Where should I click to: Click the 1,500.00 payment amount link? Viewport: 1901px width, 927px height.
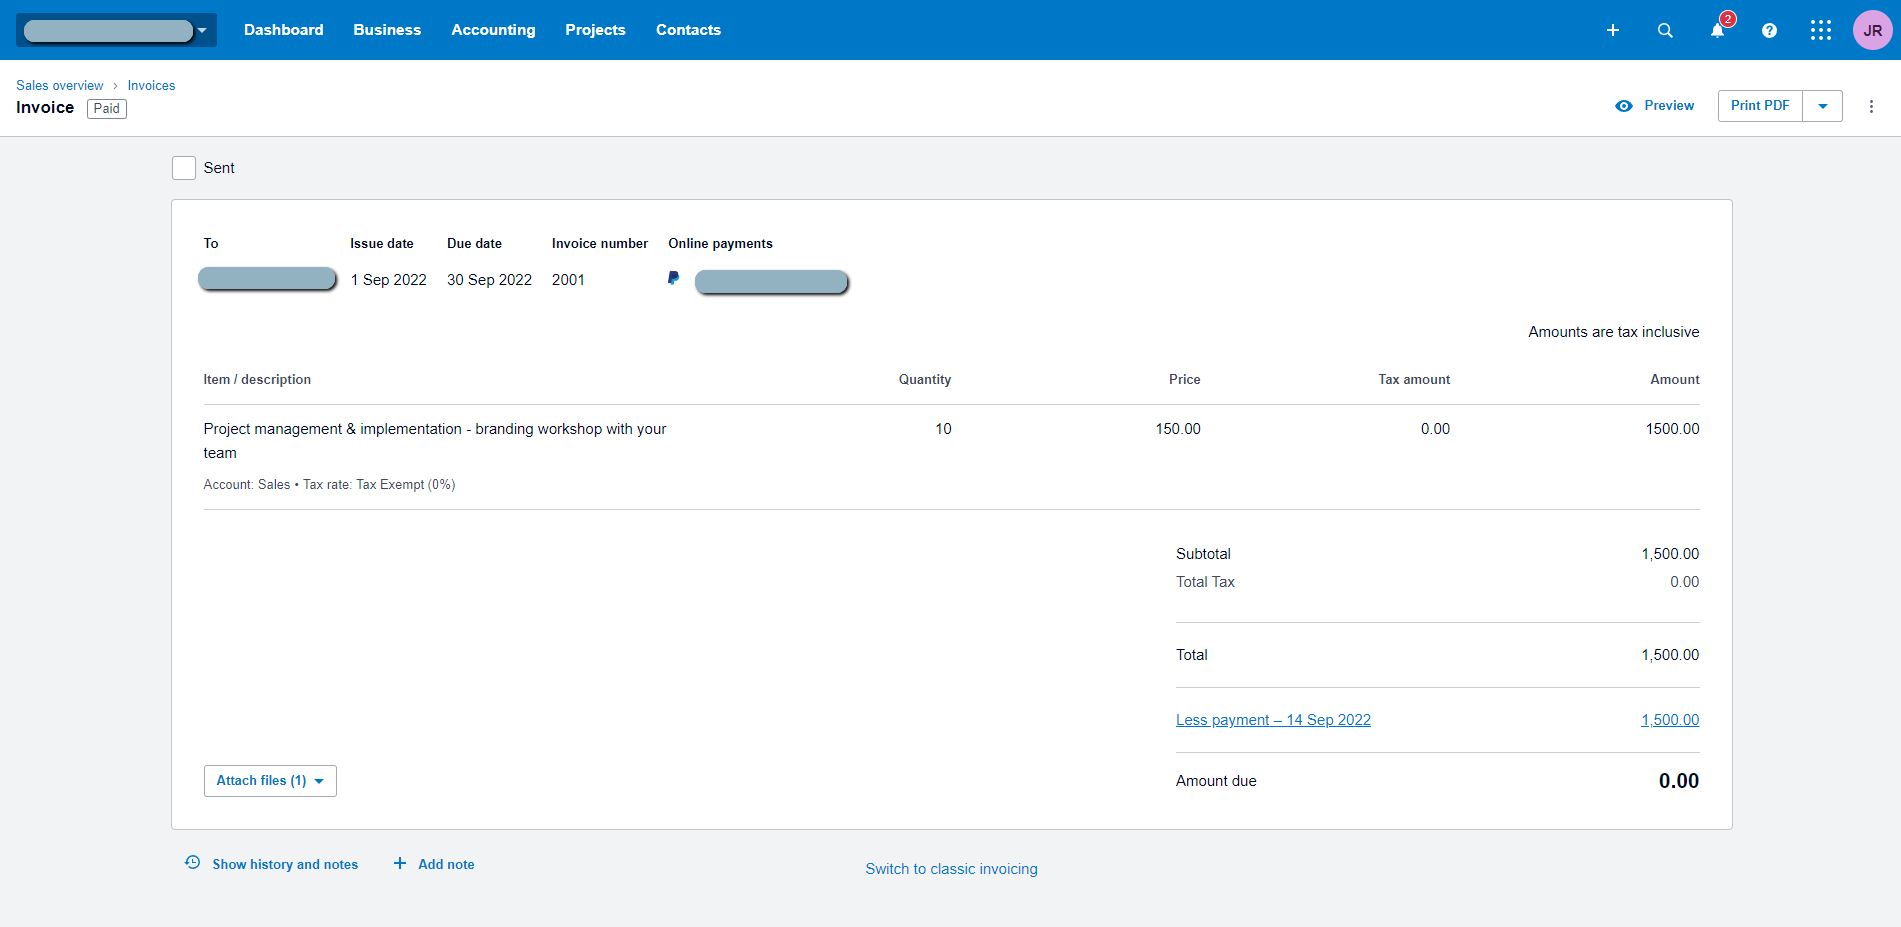coord(1670,720)
